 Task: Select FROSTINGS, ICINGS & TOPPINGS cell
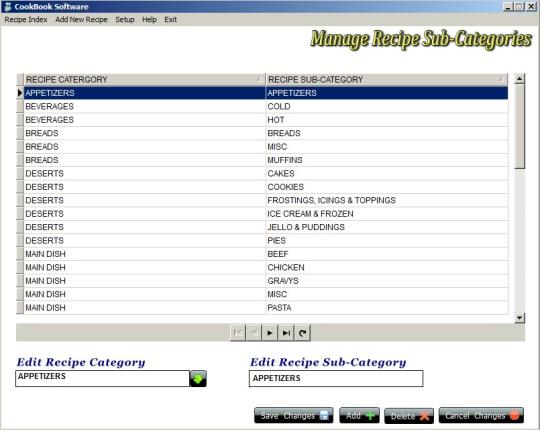(x=387, y=200)
